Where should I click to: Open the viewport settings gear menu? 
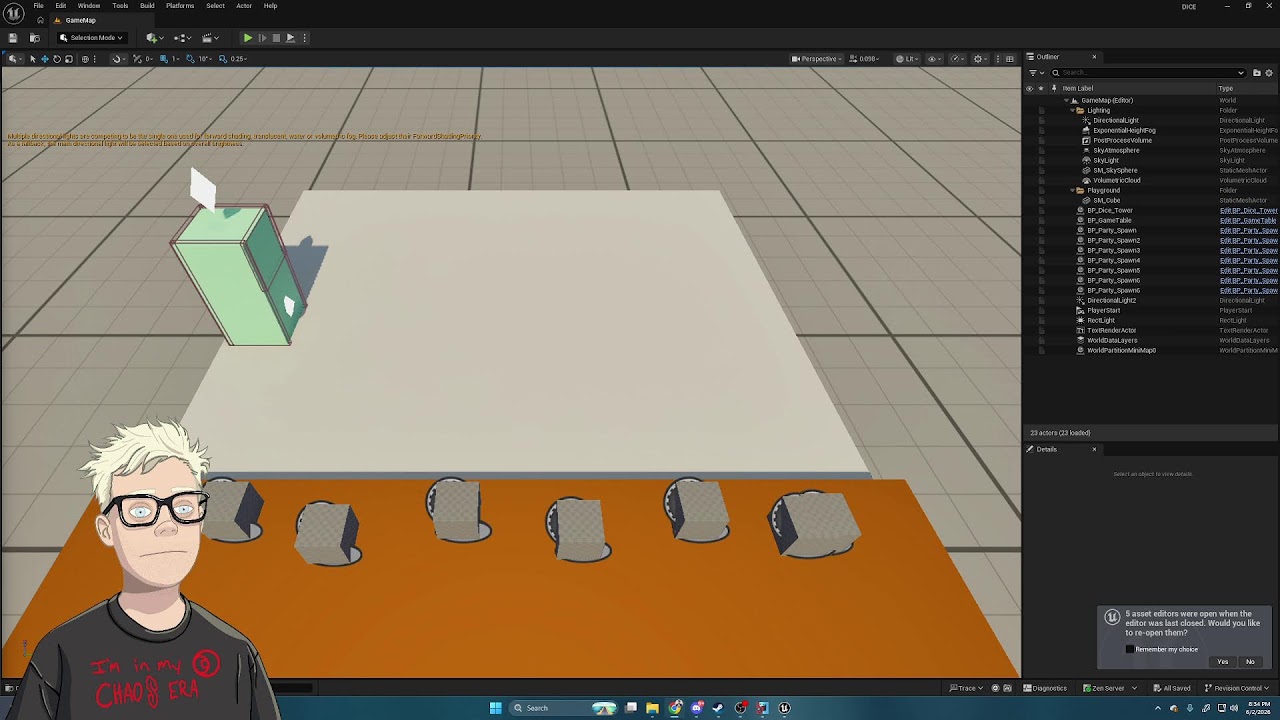tap(980, 59)
